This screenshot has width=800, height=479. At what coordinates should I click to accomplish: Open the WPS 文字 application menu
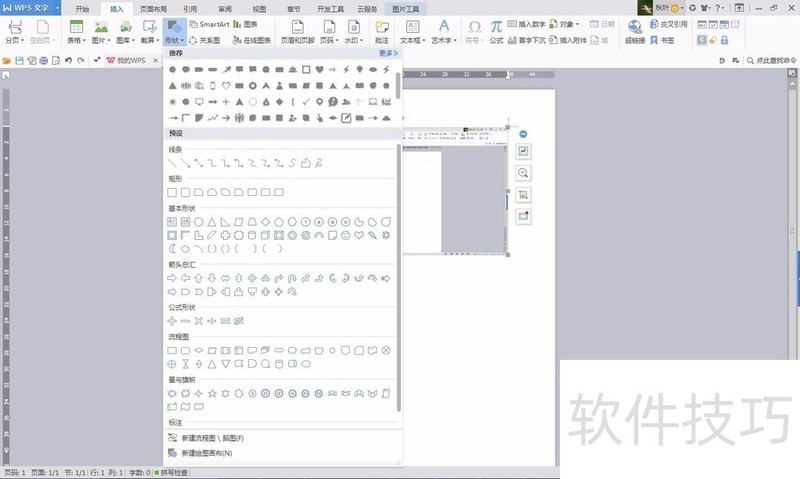pyautogui.click(x=30, y=8)
